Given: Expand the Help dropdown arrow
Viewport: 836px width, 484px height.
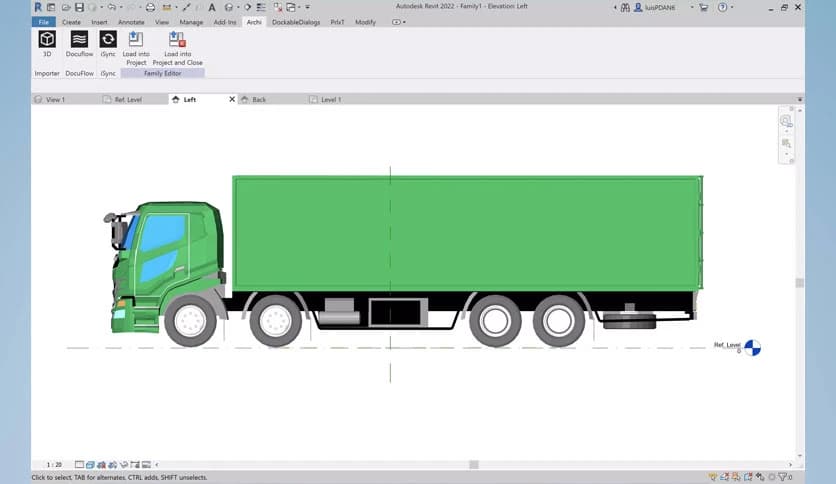Looking at the screenshot, I should pos(732,7).
